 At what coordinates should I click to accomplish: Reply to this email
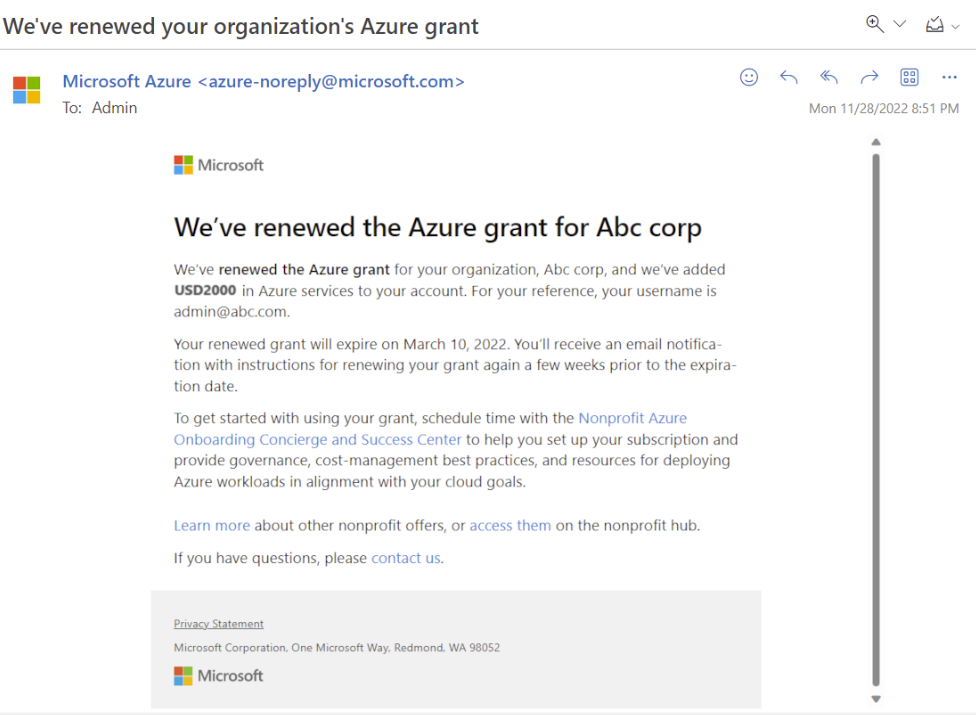tap(789, 77)
